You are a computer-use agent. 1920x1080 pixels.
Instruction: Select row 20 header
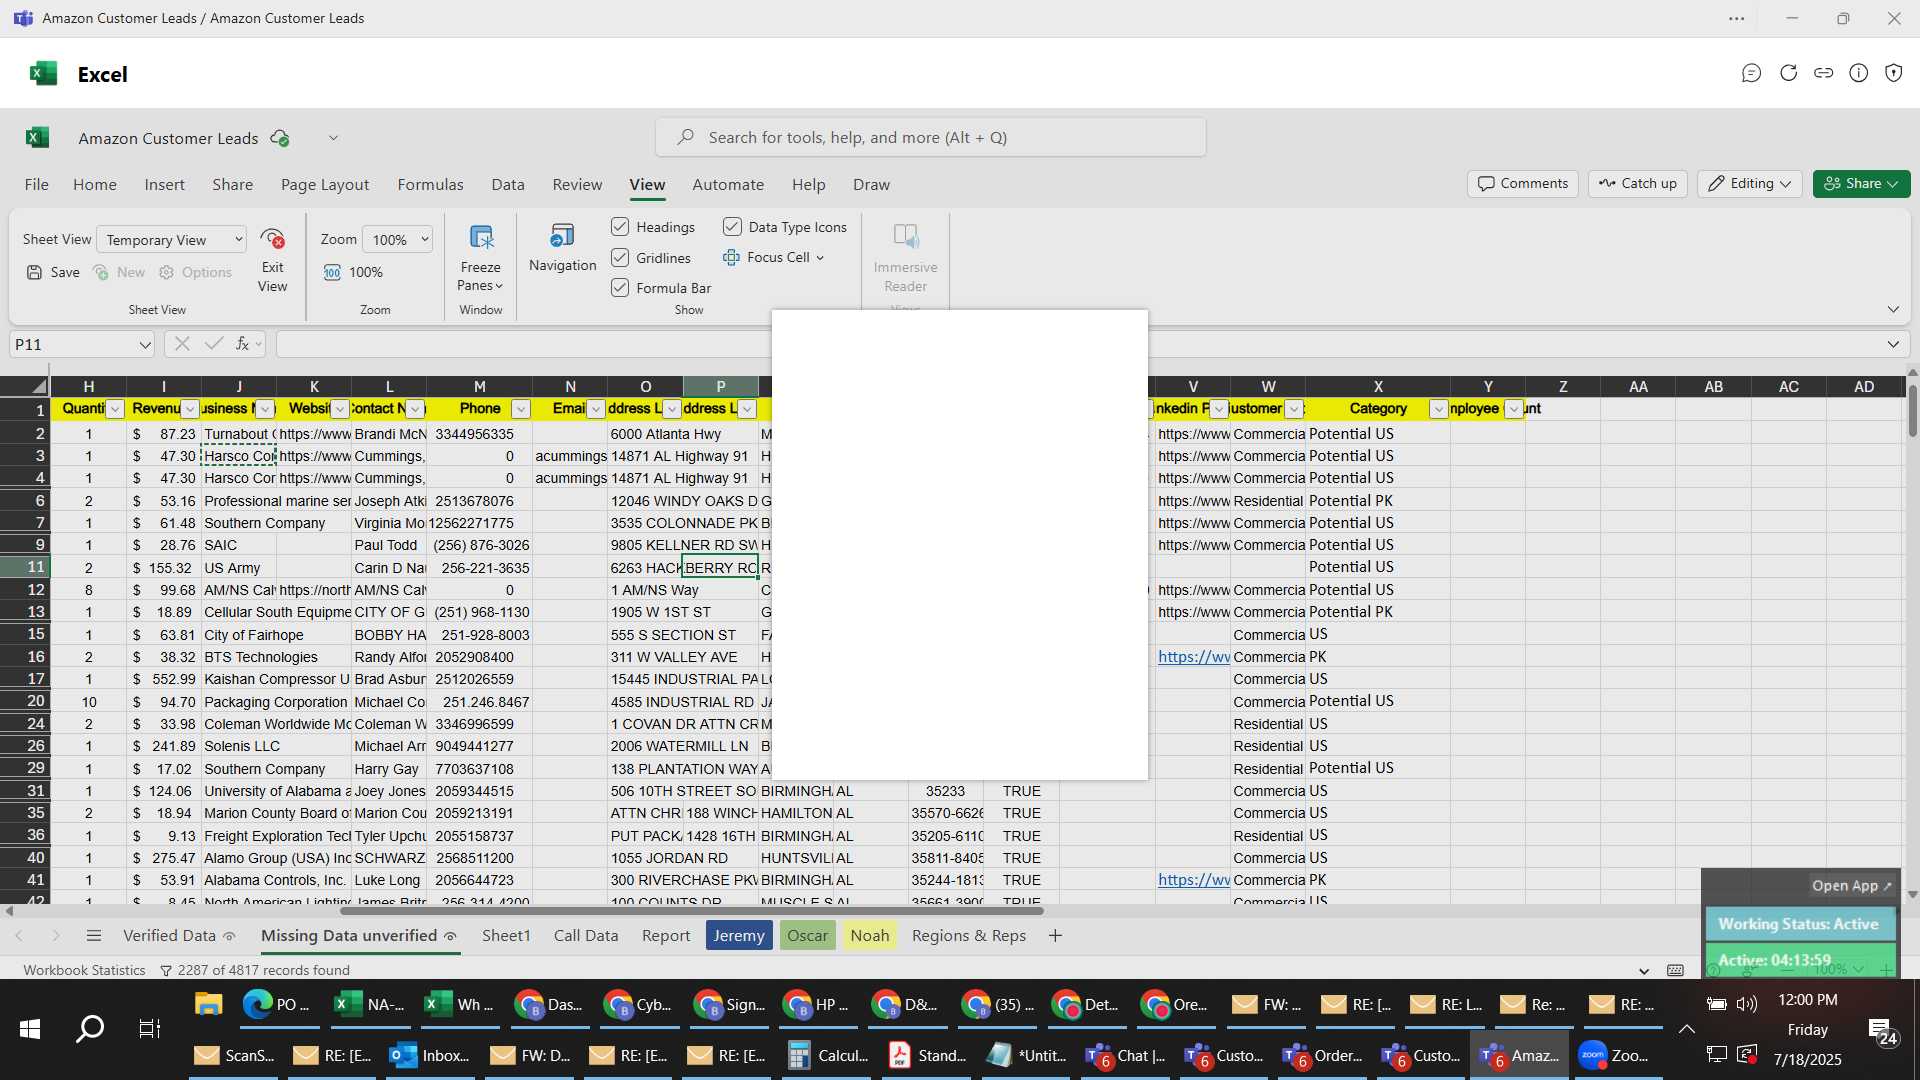pos(25,701)
